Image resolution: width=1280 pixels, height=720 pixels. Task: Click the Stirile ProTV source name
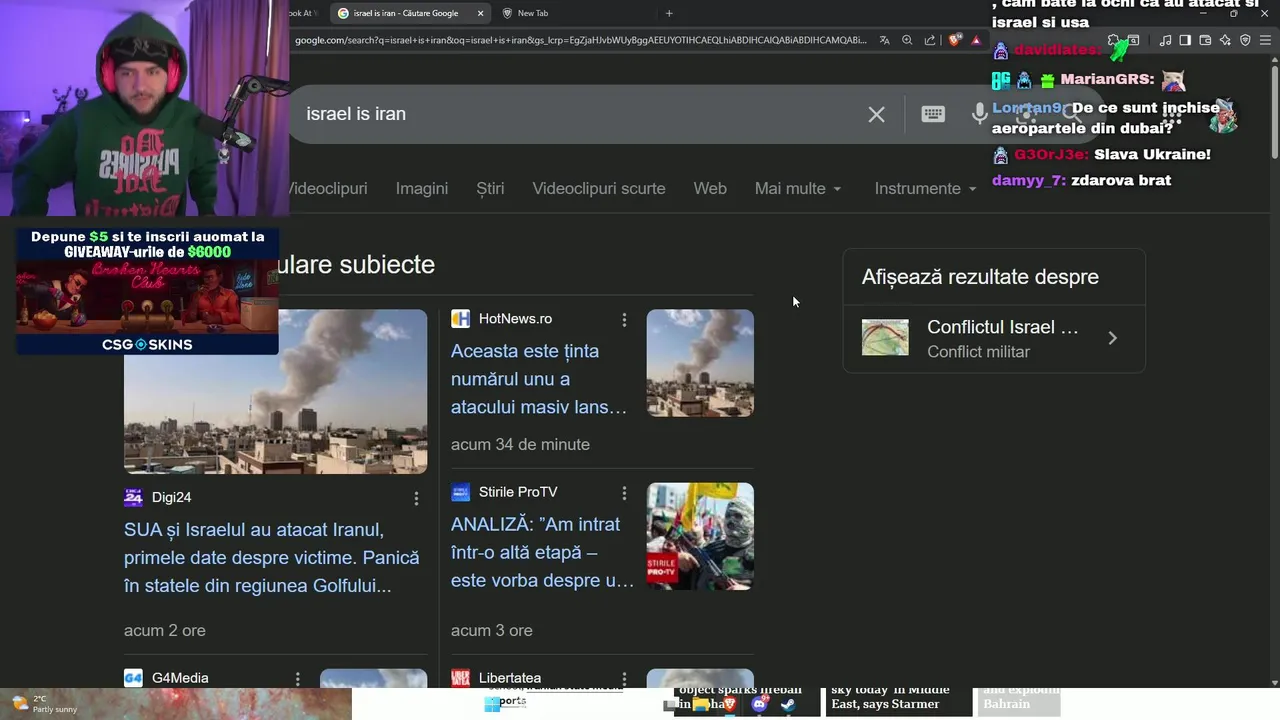tap(518, 492)
